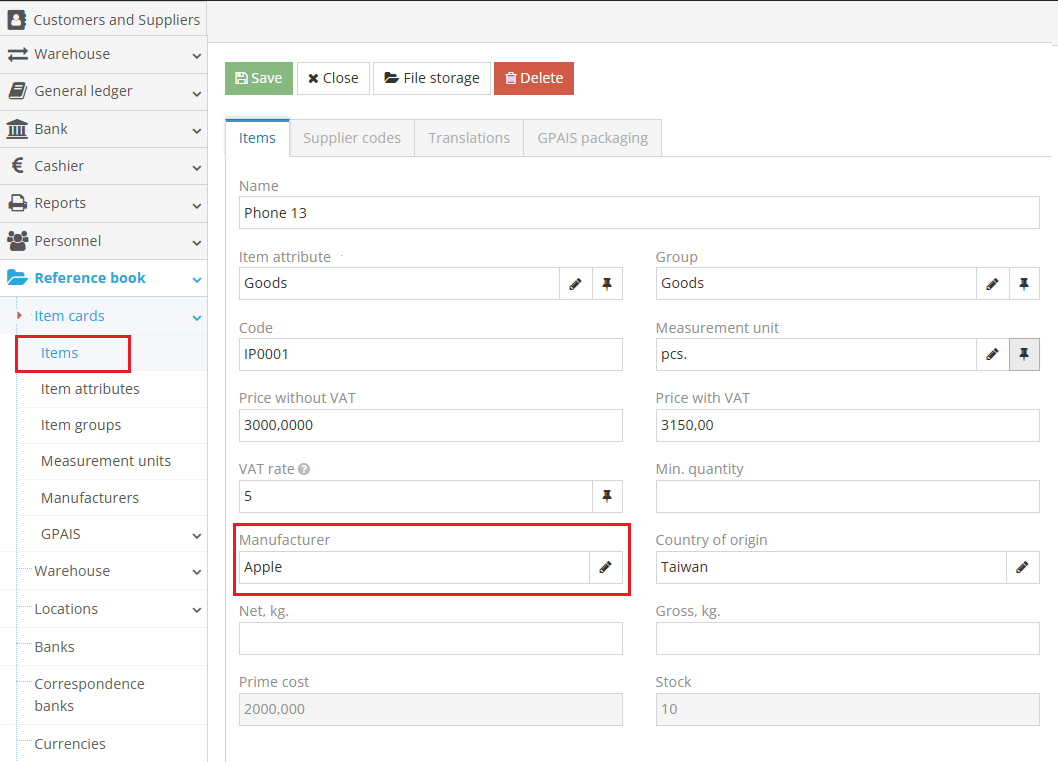Image resolution: width=1058 pixels, height=762 pixels.
Task: Click the Bank icon in the sidebar
Action: (14, 129)
